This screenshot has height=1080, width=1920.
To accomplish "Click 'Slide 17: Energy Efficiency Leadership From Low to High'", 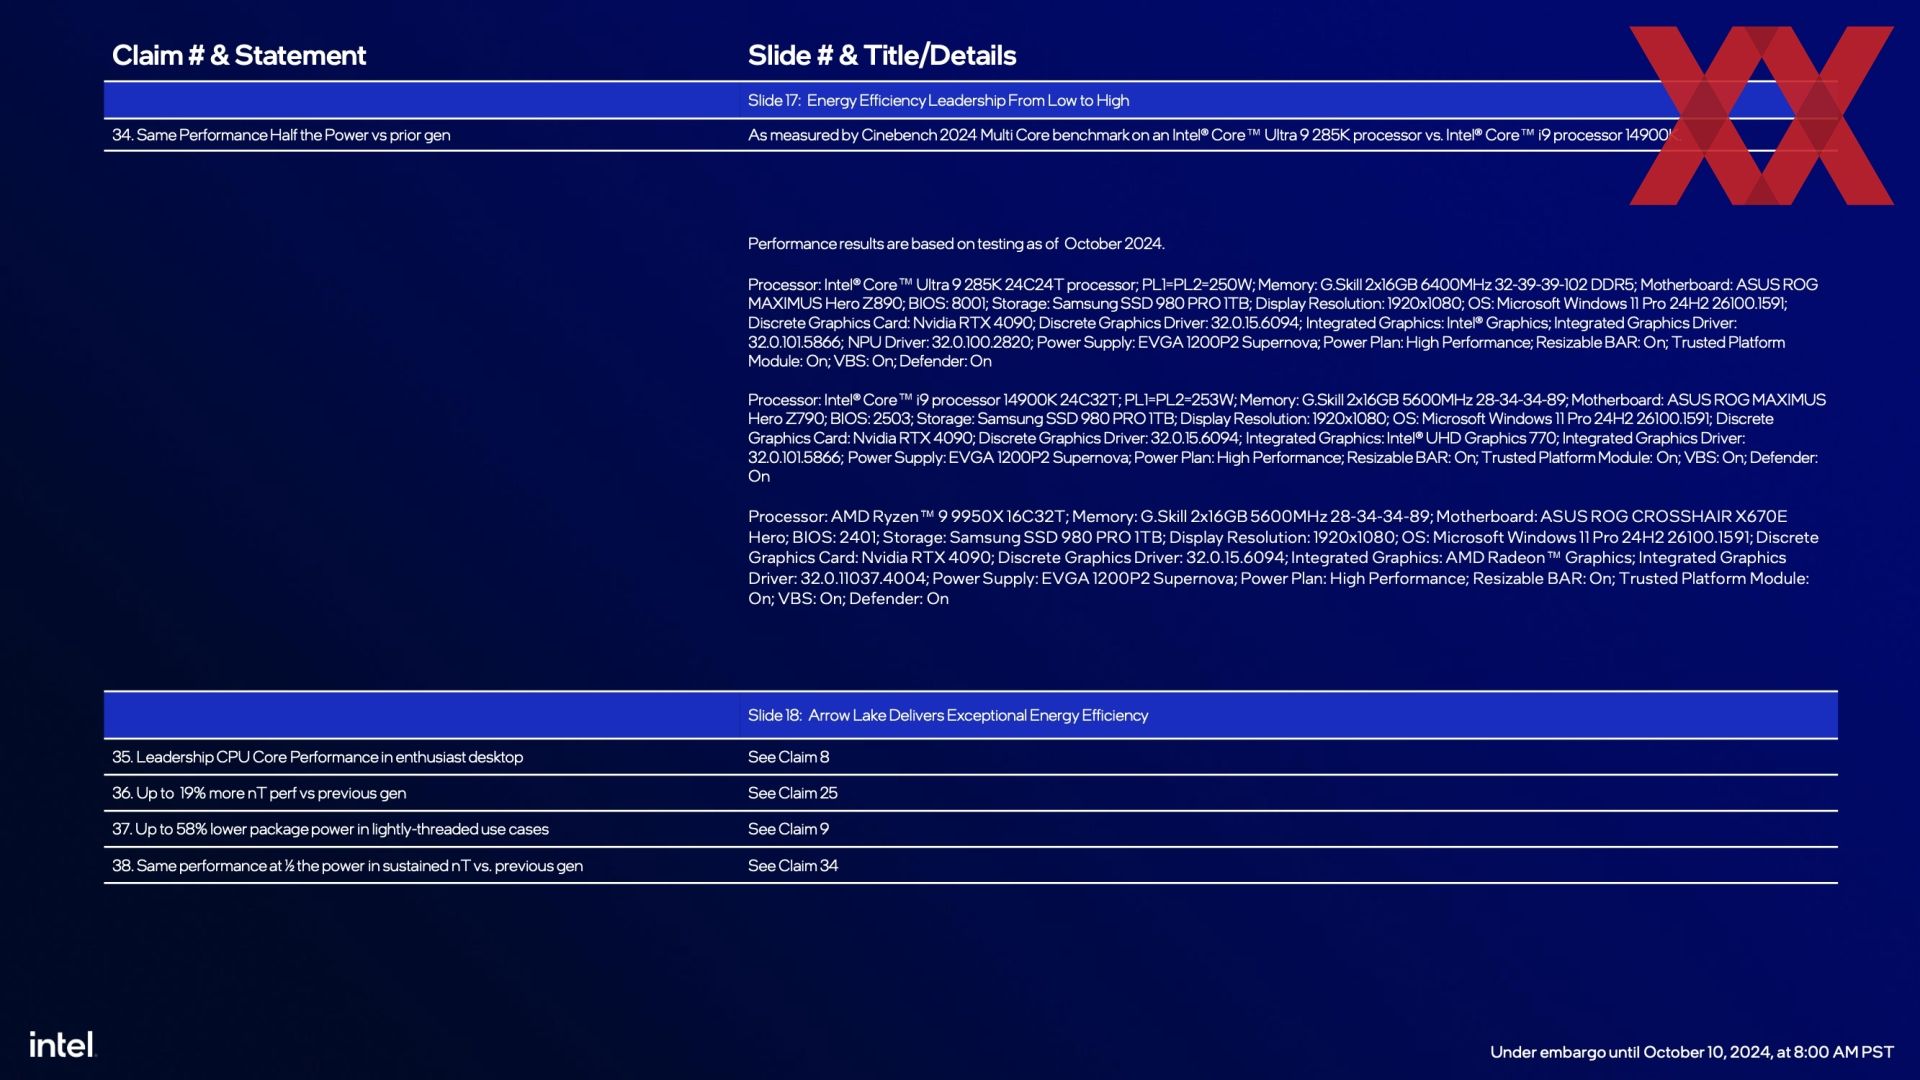I will (x=938, y=100).
